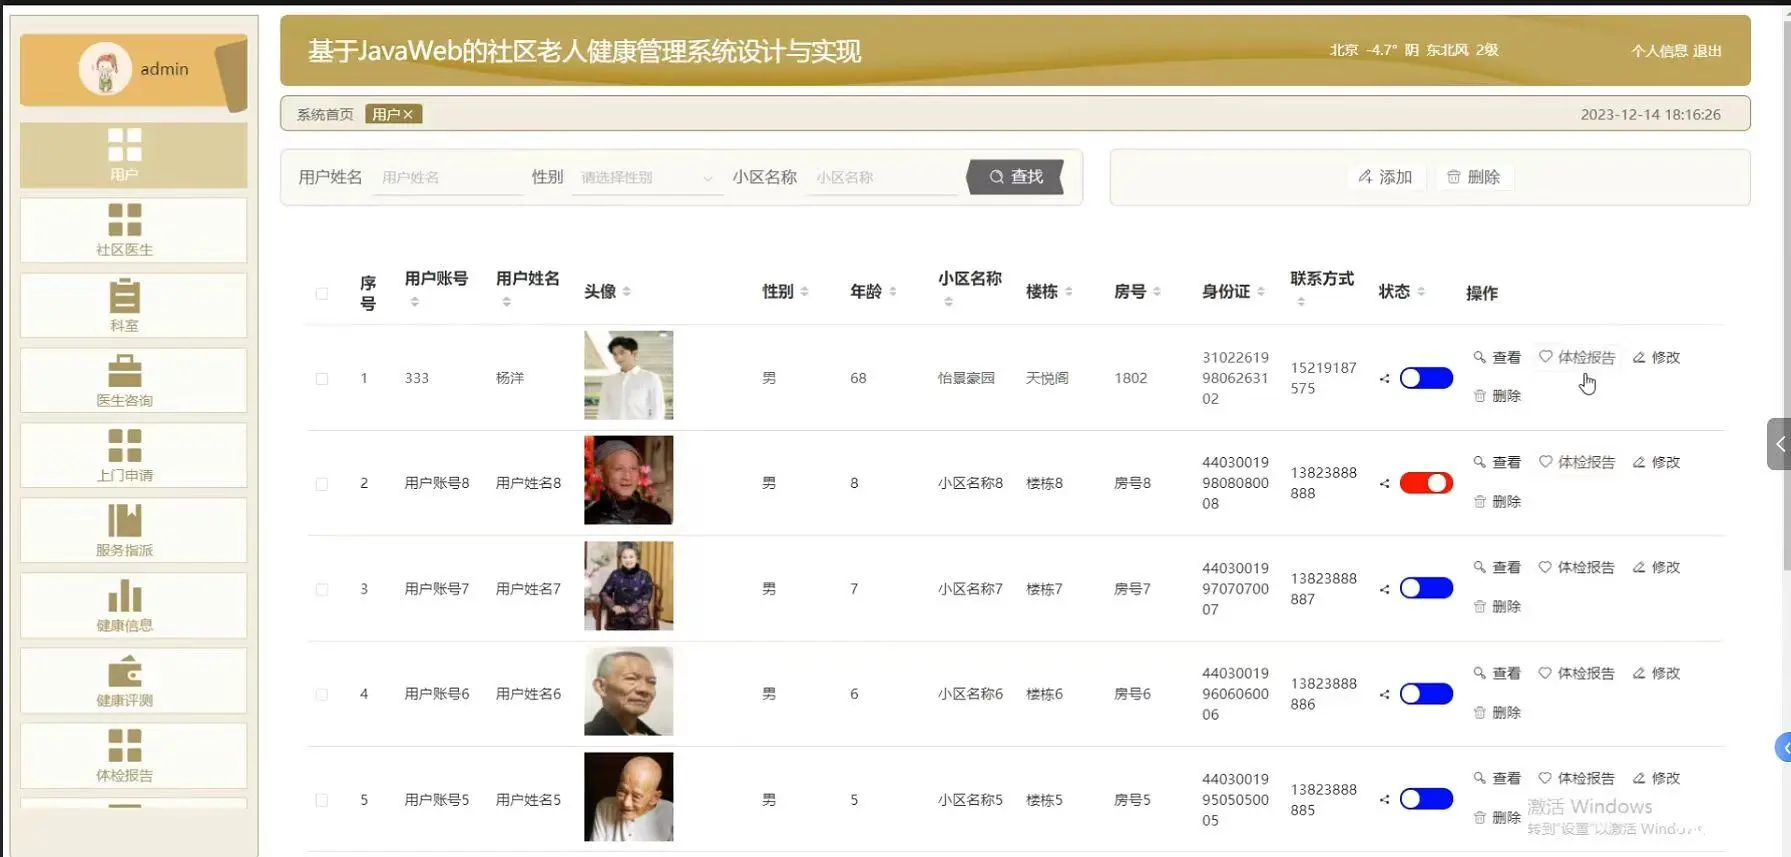
Task: Click 修改 for 杨洋
Action: (1656, 358)
